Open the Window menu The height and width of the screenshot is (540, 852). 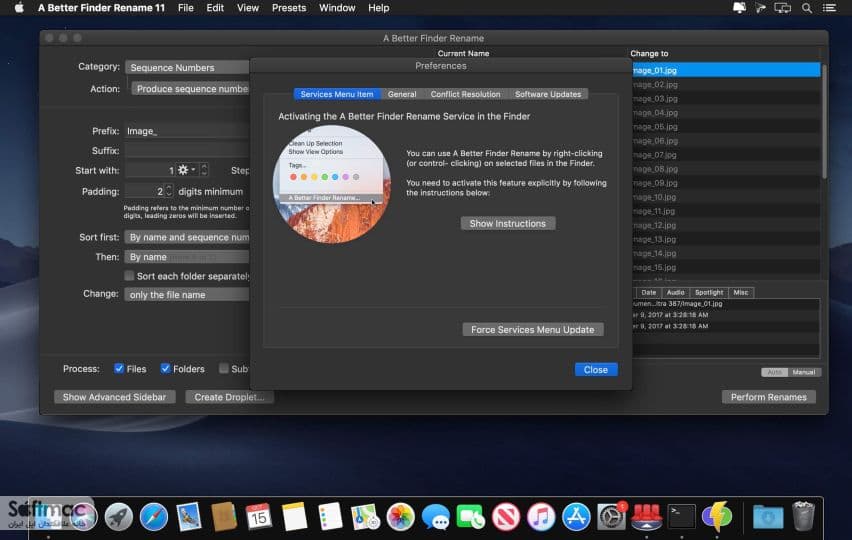coord(337,8)
